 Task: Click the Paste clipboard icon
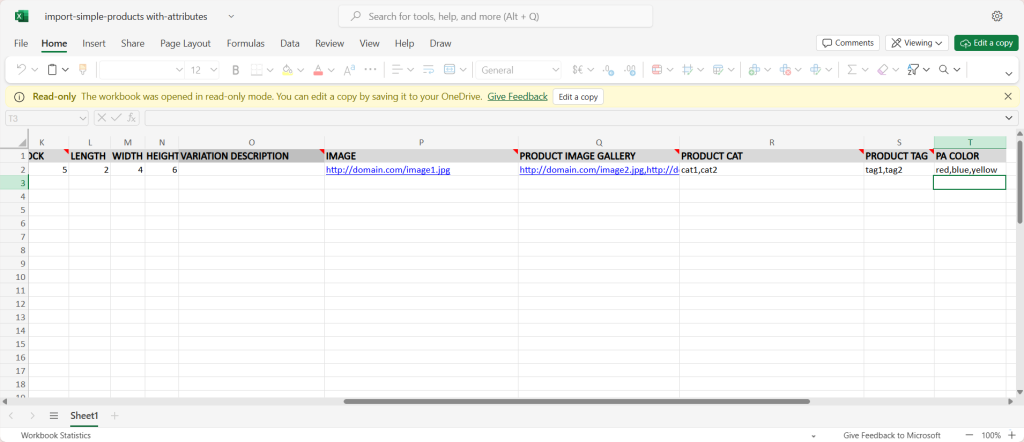tap(52, 69)
